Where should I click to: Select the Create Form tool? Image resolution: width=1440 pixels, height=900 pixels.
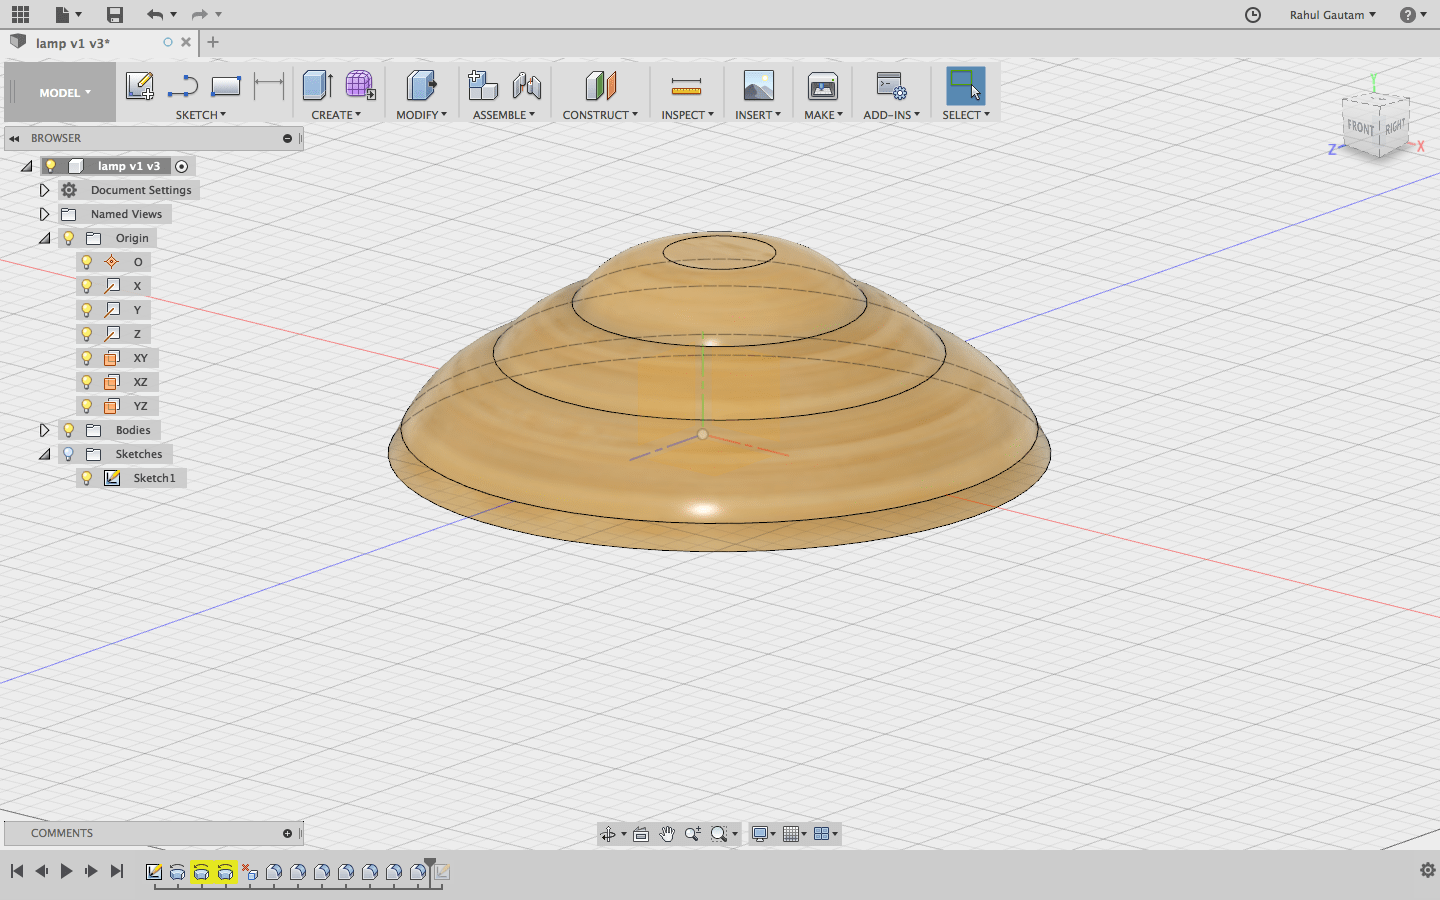tap(360, 86)
